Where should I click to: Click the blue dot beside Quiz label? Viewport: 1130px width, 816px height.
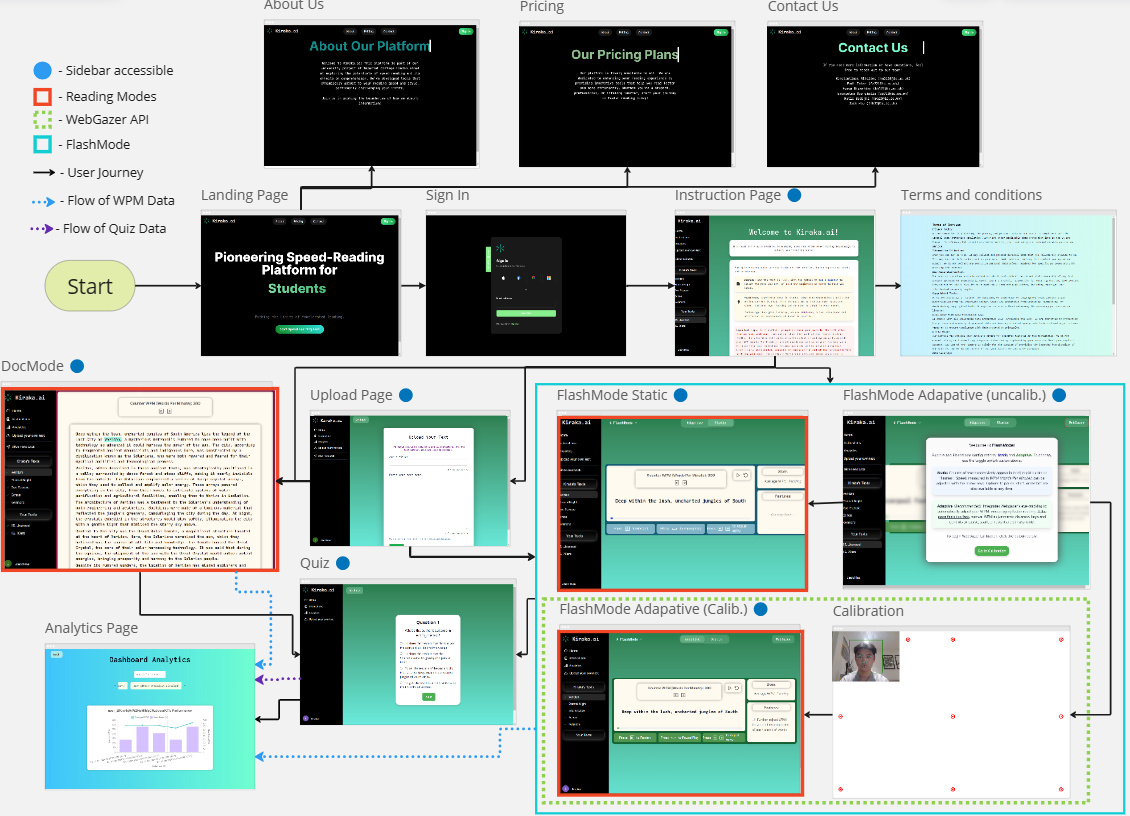coord(343,563)
